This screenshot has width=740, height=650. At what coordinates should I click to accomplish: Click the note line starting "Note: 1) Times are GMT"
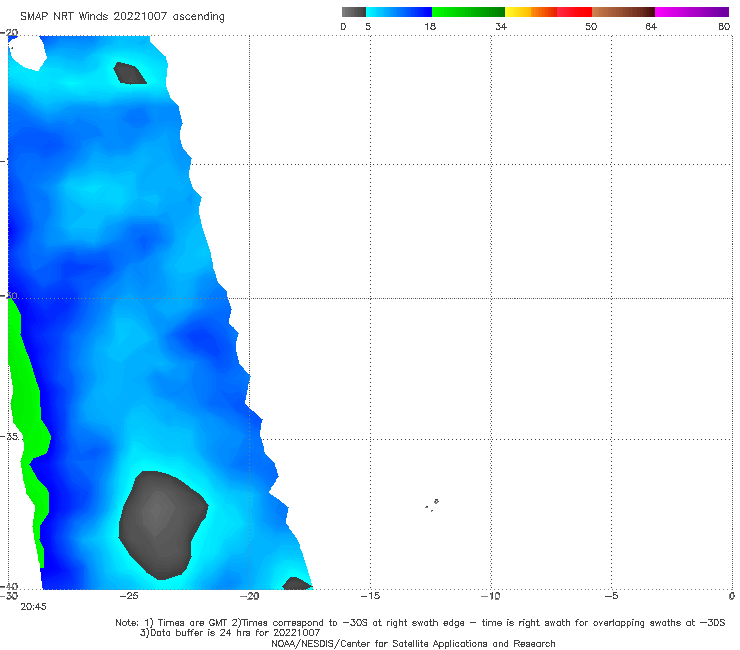[x=420, y=623]
